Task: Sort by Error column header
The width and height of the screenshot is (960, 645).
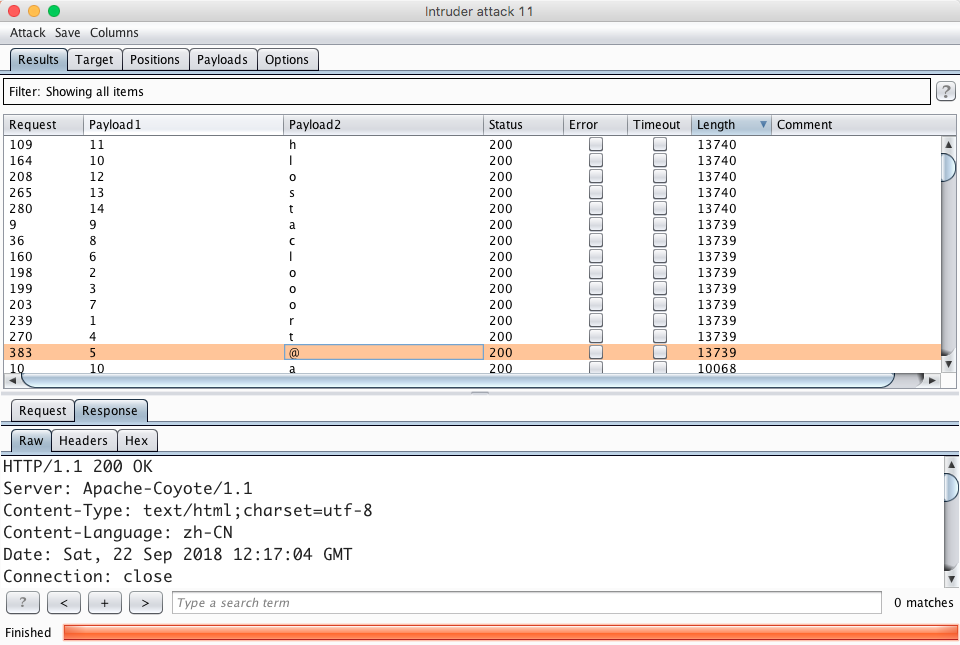Action: pyautogui.click(x=595, y=125)
